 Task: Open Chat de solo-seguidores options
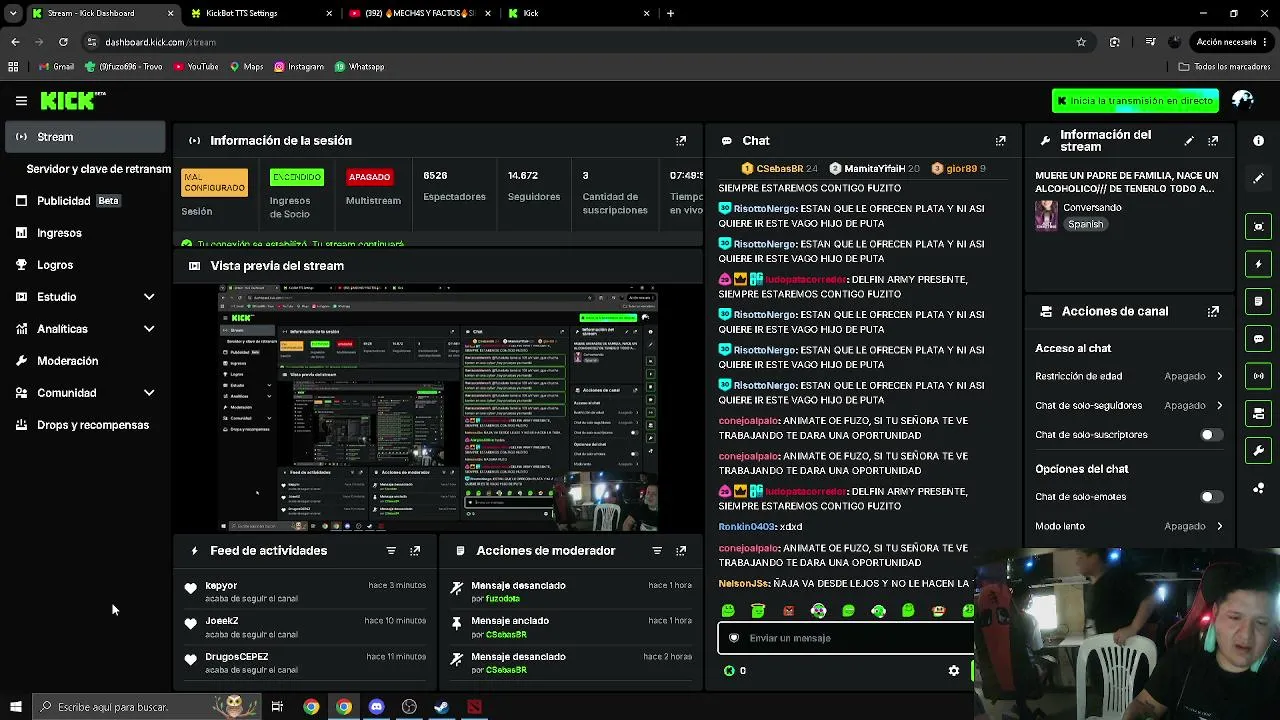tap(1129, 406)
